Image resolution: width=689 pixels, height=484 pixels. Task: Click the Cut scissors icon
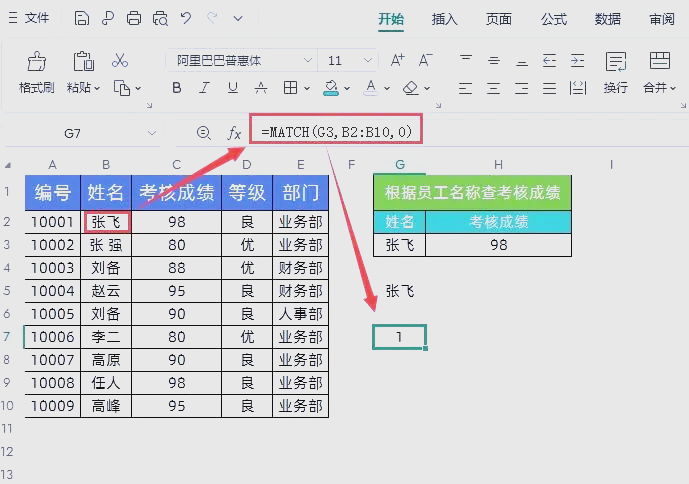120,61
